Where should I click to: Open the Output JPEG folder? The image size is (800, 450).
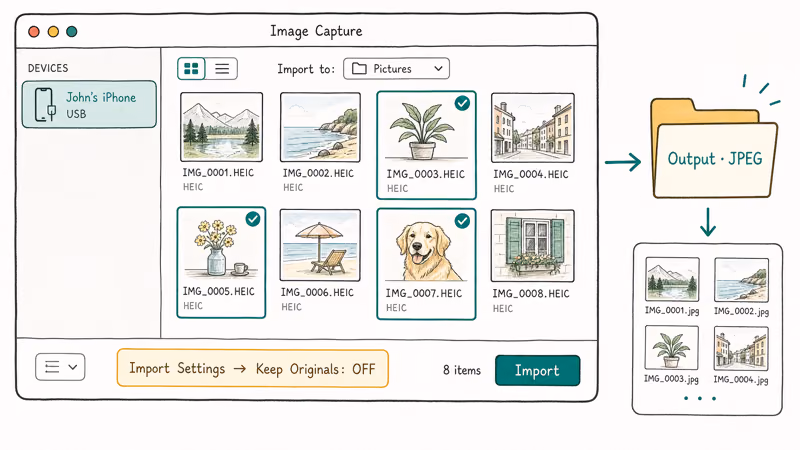[714, 149]
